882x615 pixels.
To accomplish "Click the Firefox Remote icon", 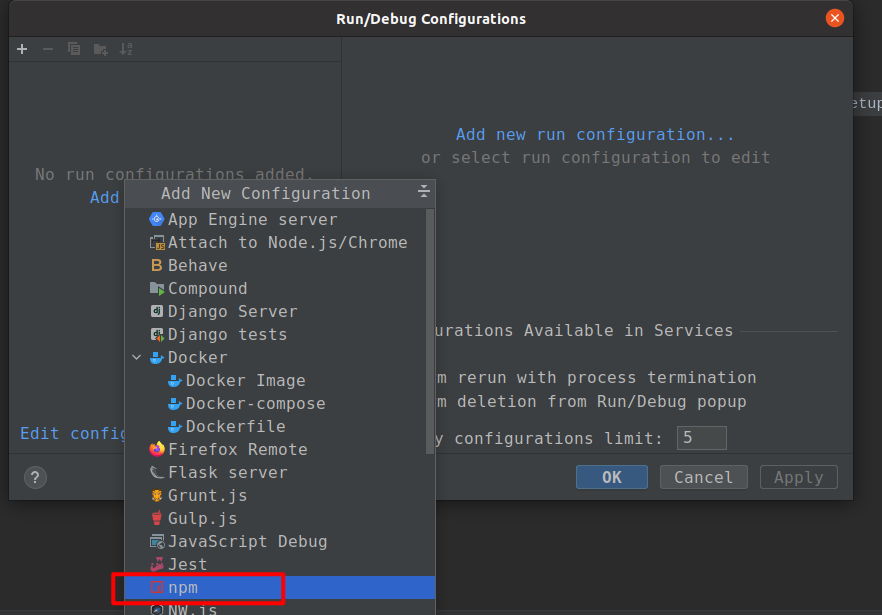I will coord(156,450).
